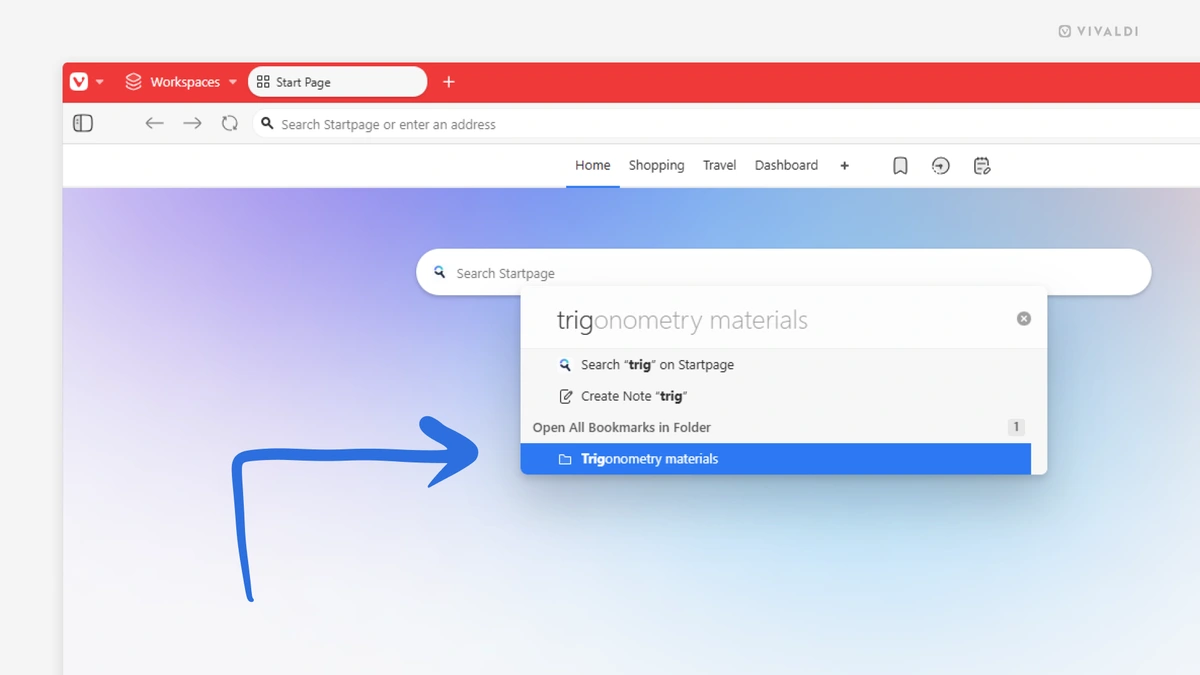Open the Vivaldi menu icon
Image resolution: width=1200 pixels, height=675 pixels.
pos(80,81)
